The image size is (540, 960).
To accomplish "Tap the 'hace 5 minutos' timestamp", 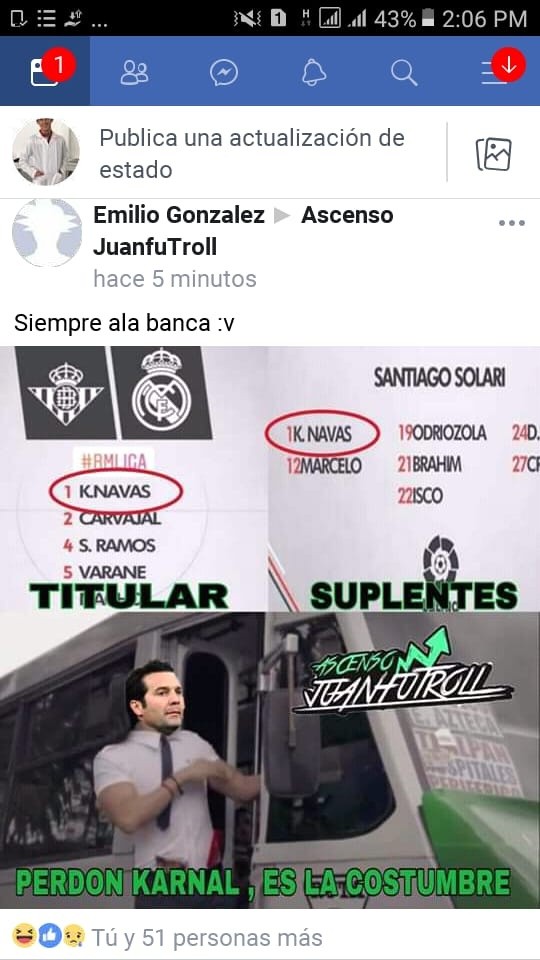I will tap(174, 279).
